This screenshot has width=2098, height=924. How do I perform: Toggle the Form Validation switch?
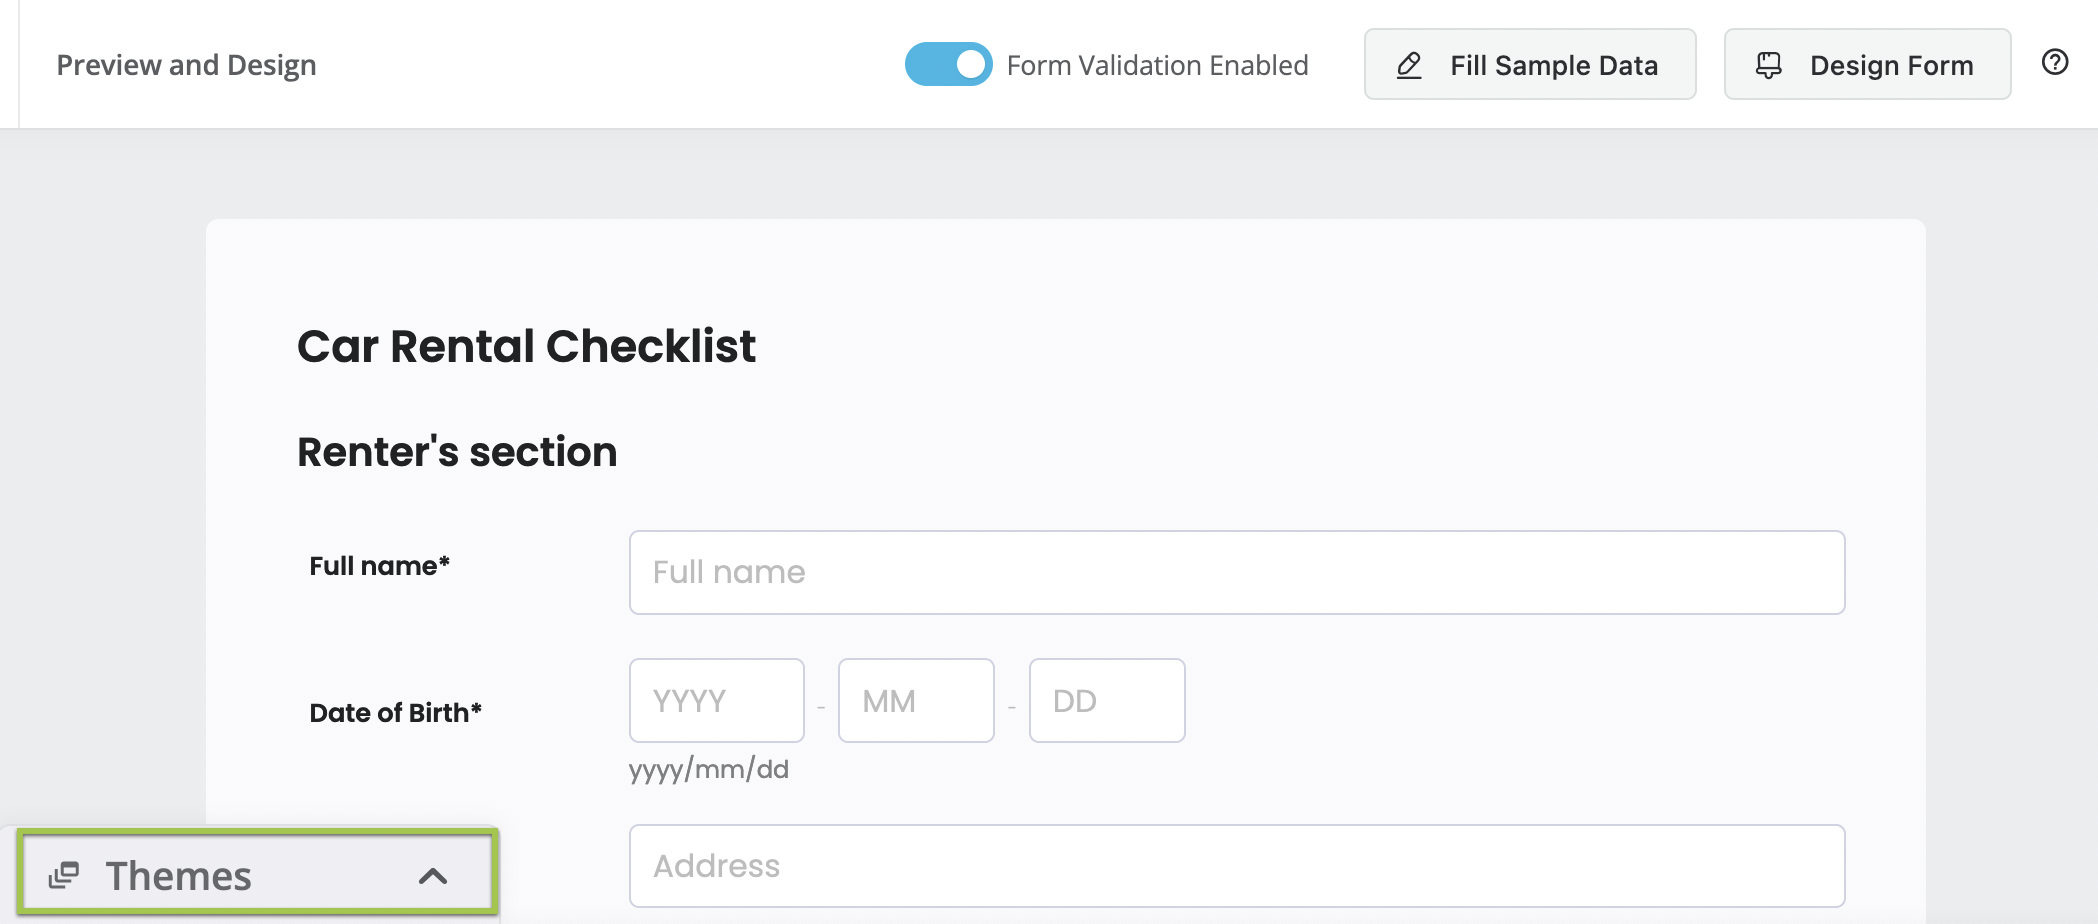pyautogui.click(x=948, y=65)
